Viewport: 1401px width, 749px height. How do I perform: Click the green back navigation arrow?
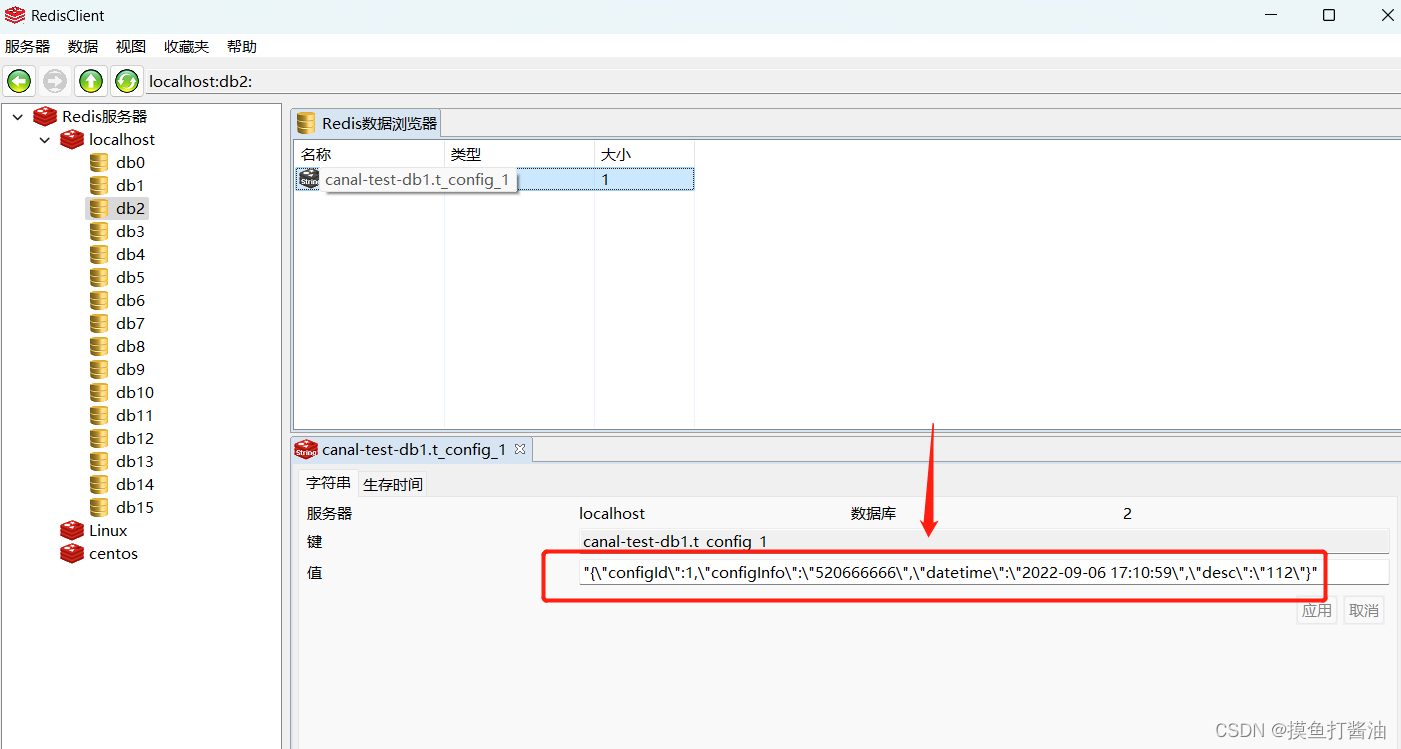point(19,81)
